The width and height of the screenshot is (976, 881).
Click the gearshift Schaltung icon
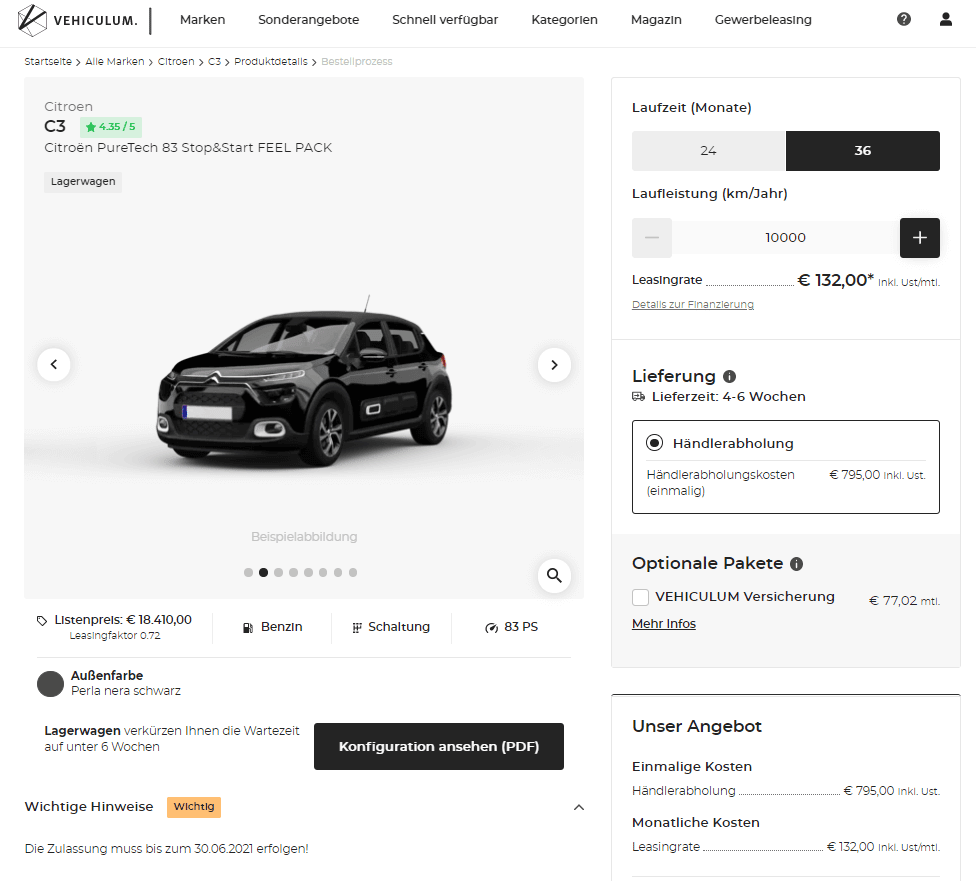[x=357, y=628]
